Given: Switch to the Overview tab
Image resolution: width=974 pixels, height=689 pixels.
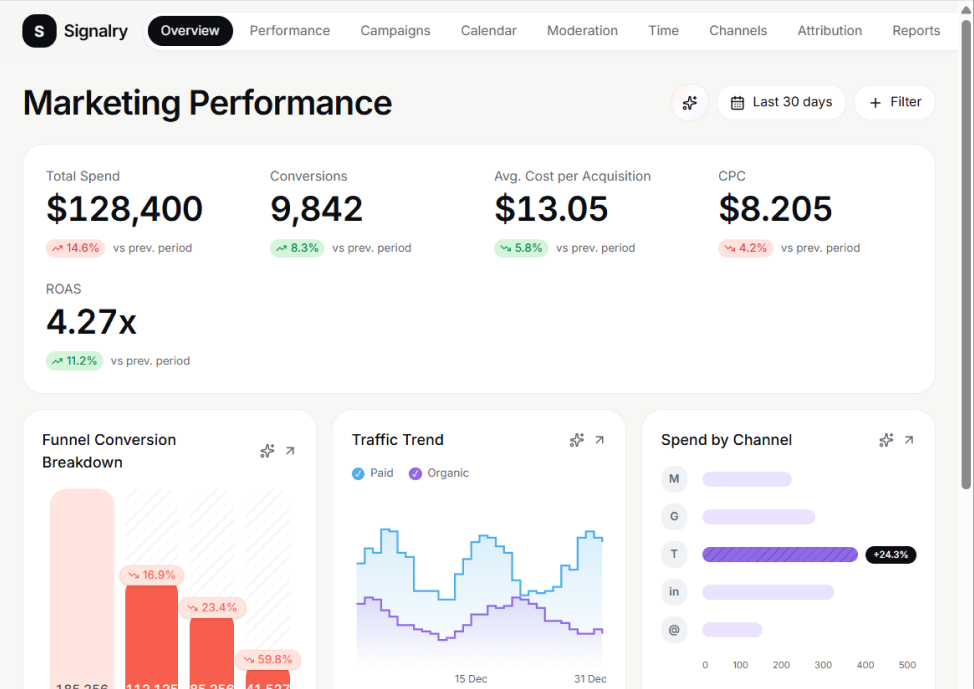Looking at the screenshot, I should [x=190, y=31].
